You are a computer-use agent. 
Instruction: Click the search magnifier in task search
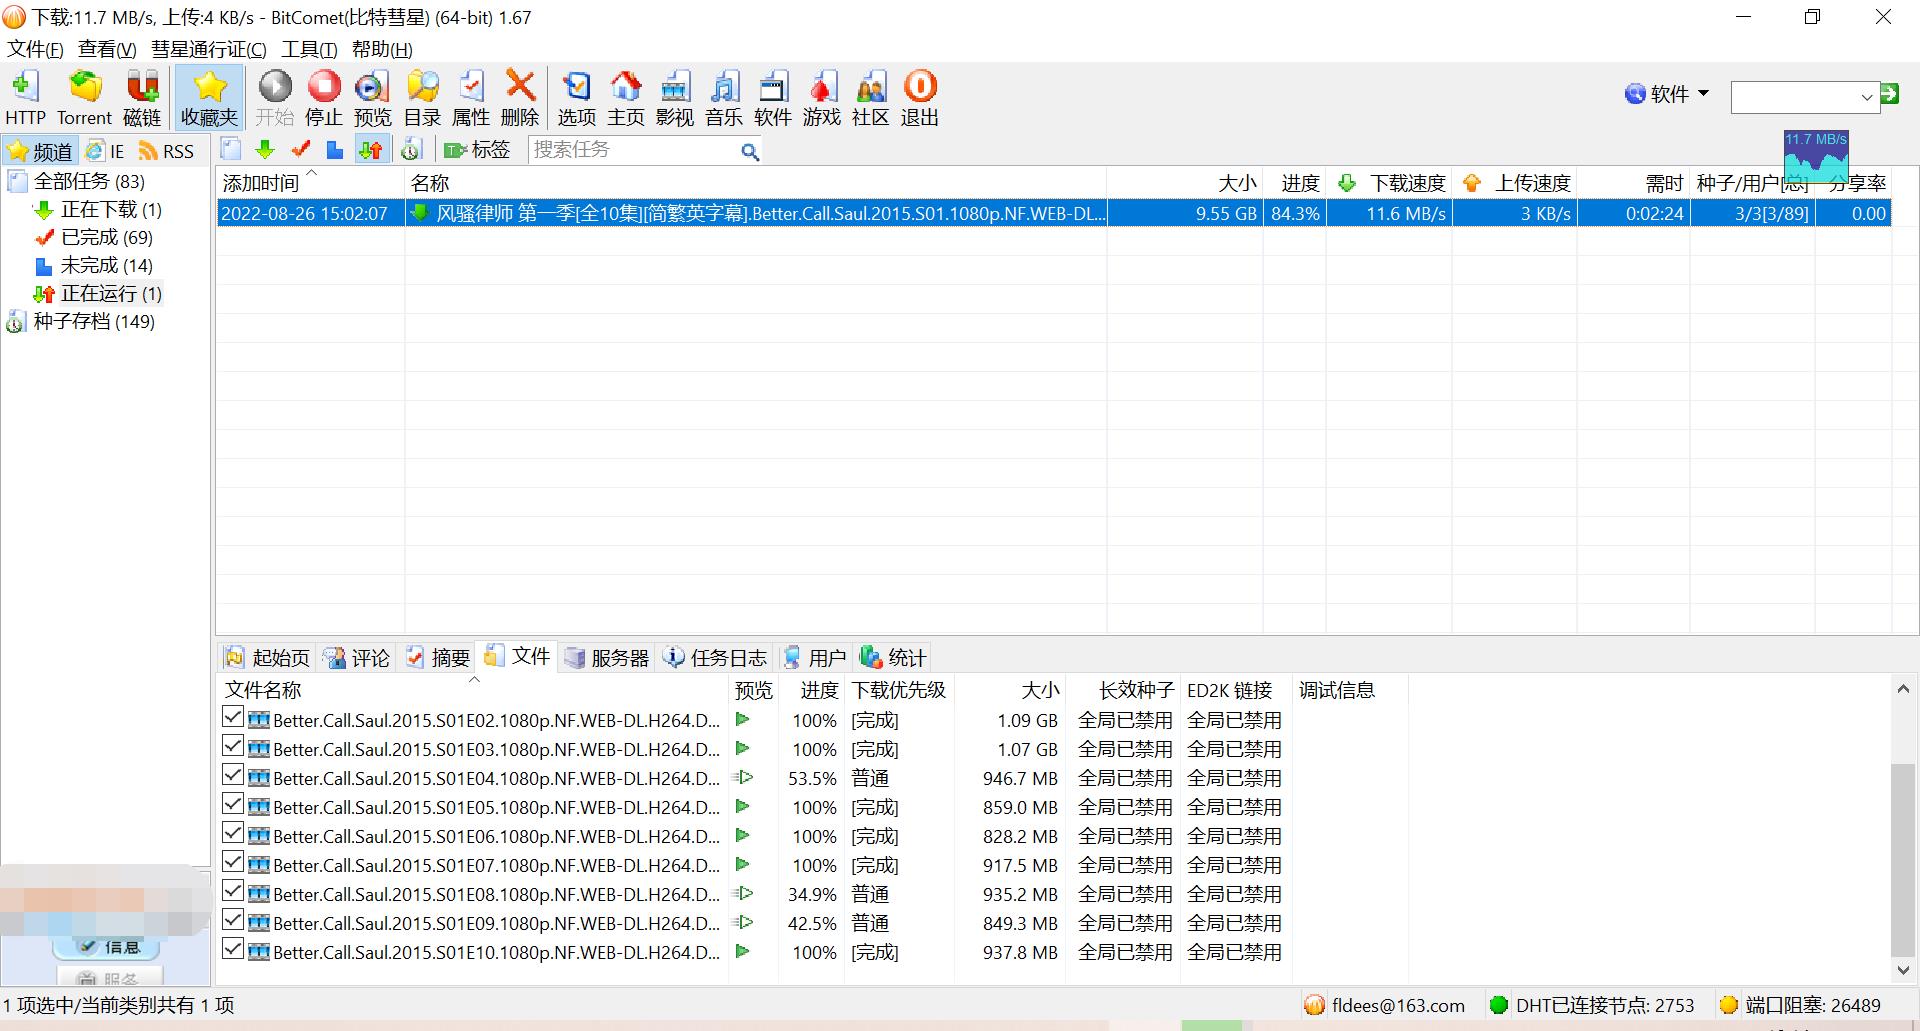tap(749, 151)
